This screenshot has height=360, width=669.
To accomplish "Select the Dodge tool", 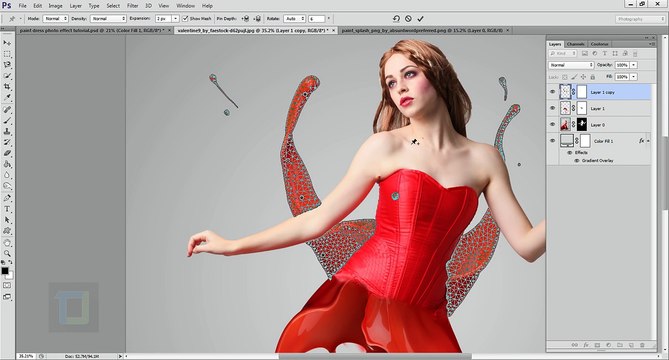I will (7, 186).
